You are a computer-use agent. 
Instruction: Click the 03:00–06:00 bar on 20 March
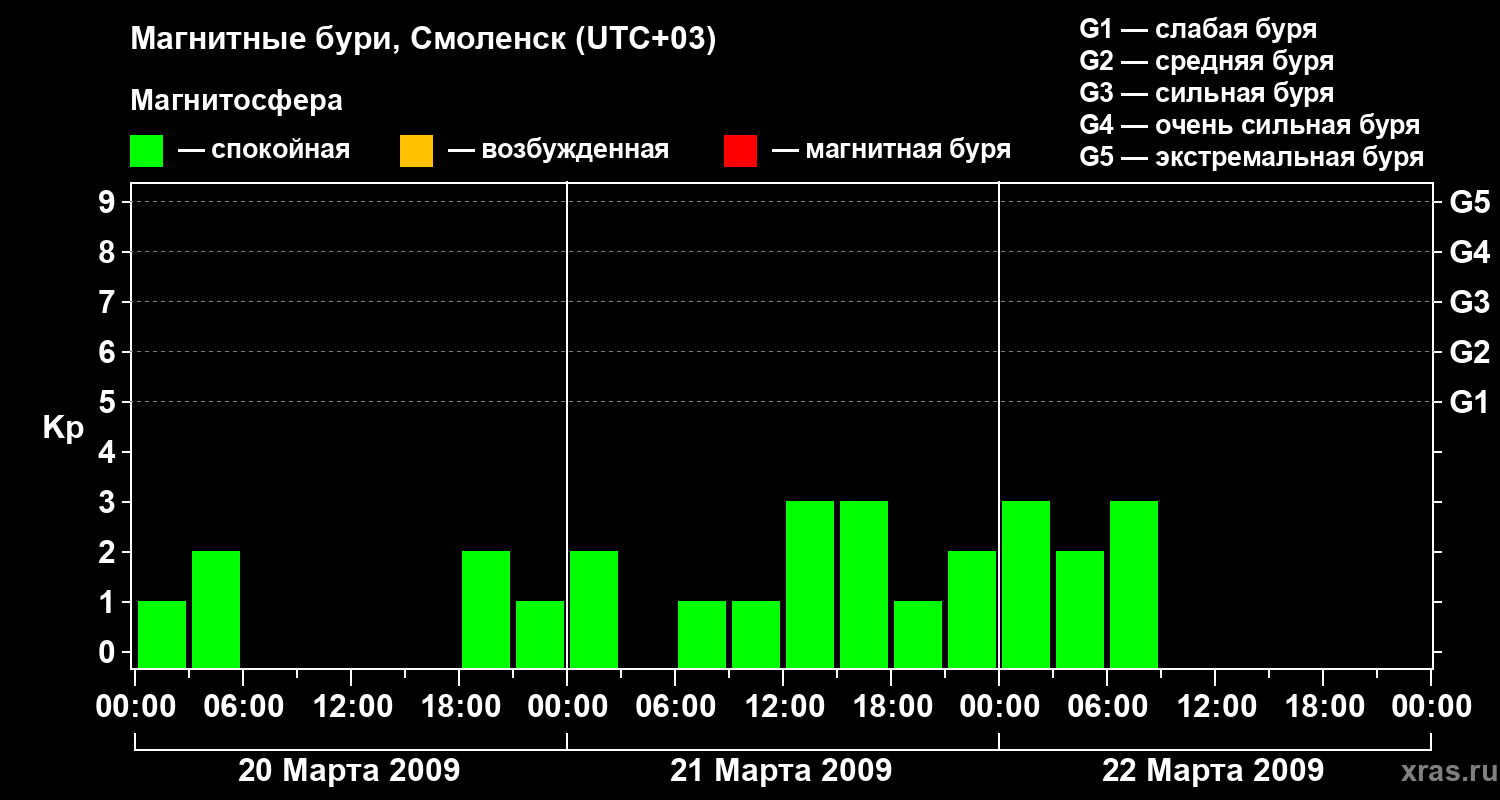[216, 609]
